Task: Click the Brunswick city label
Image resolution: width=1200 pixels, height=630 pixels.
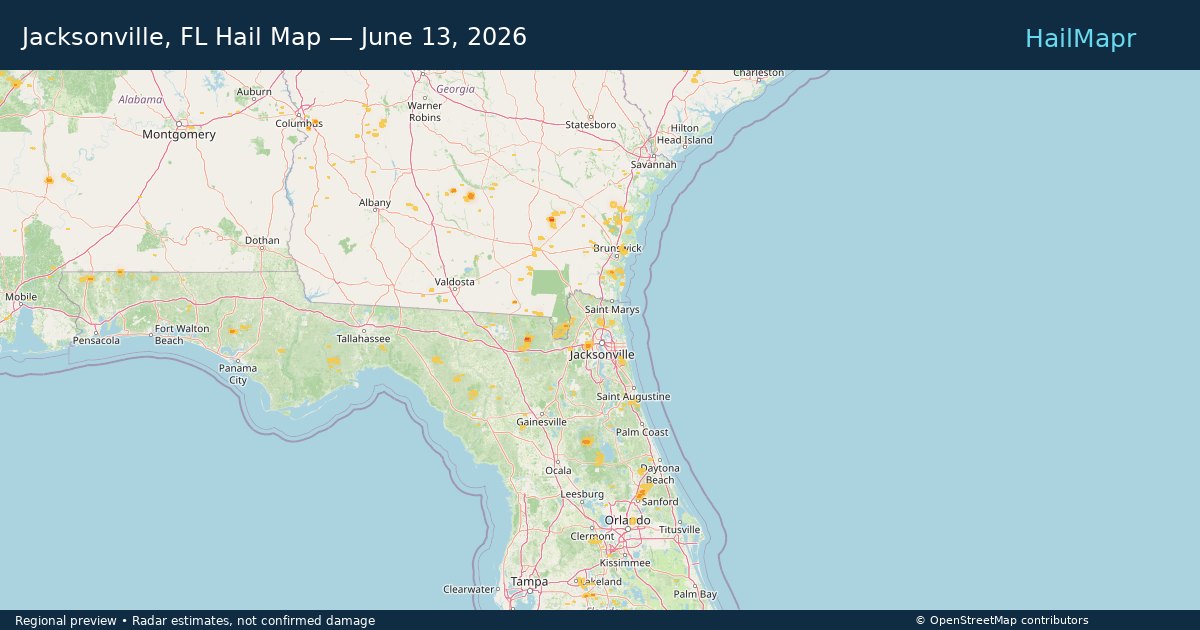Action: (x=618, y=248)
